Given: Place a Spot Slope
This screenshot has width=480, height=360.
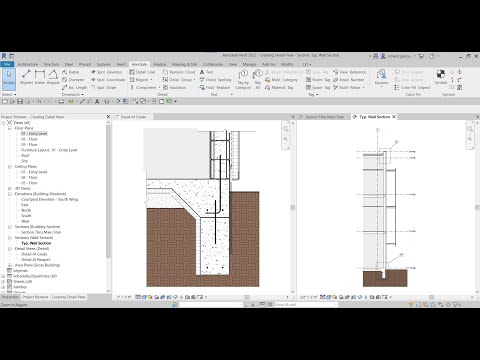Looking at the screenshot, I should (x=104, y=87).
